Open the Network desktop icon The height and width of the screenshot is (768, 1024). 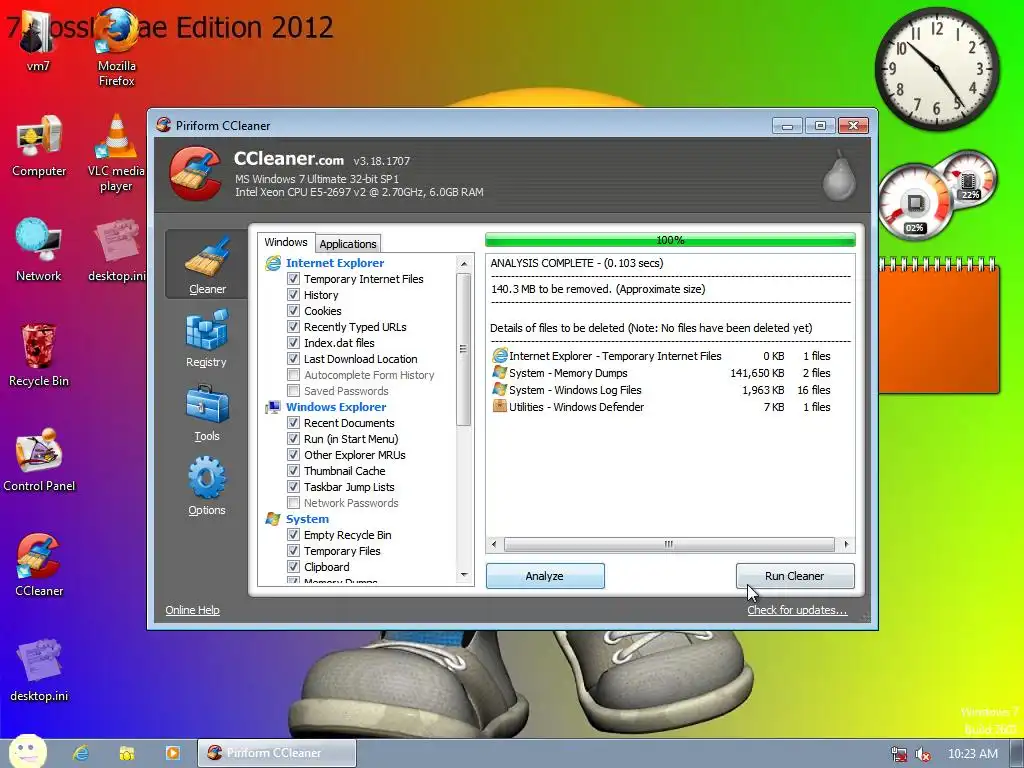pos(39,251)
